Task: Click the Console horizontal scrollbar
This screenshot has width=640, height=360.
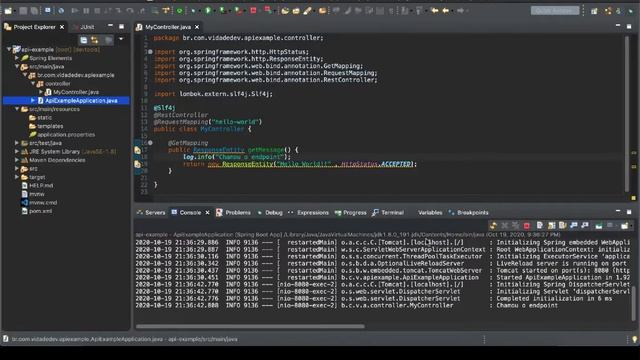Action: 250,326
